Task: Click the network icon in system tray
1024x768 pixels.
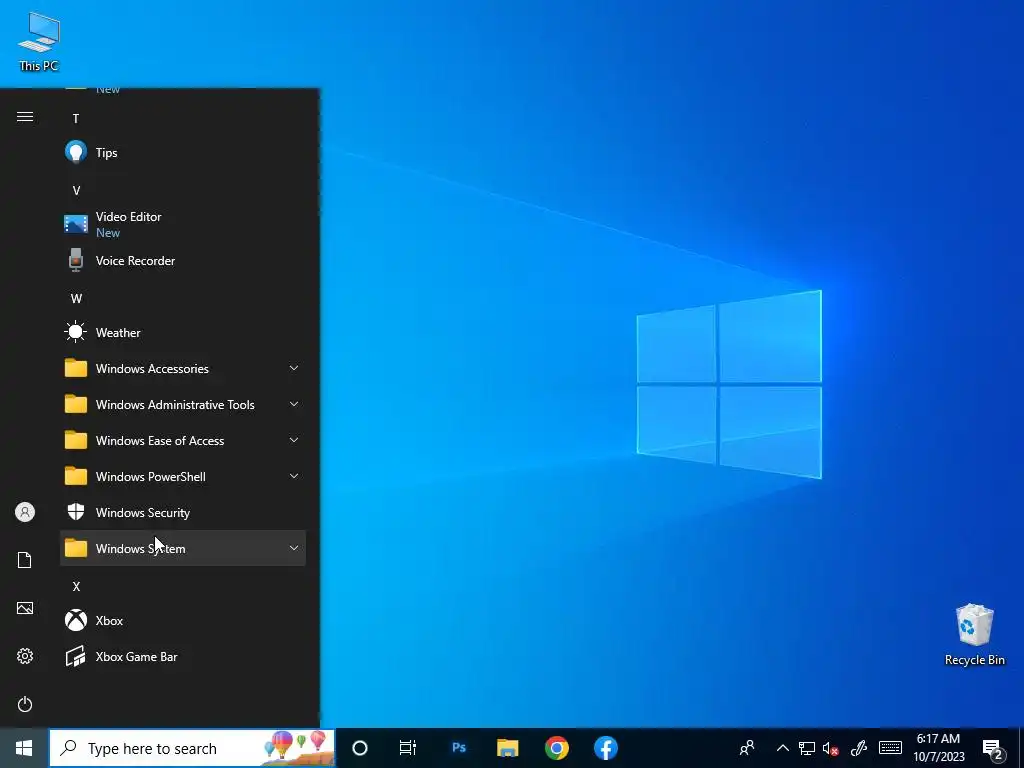Action: click(x=807, y=748)
